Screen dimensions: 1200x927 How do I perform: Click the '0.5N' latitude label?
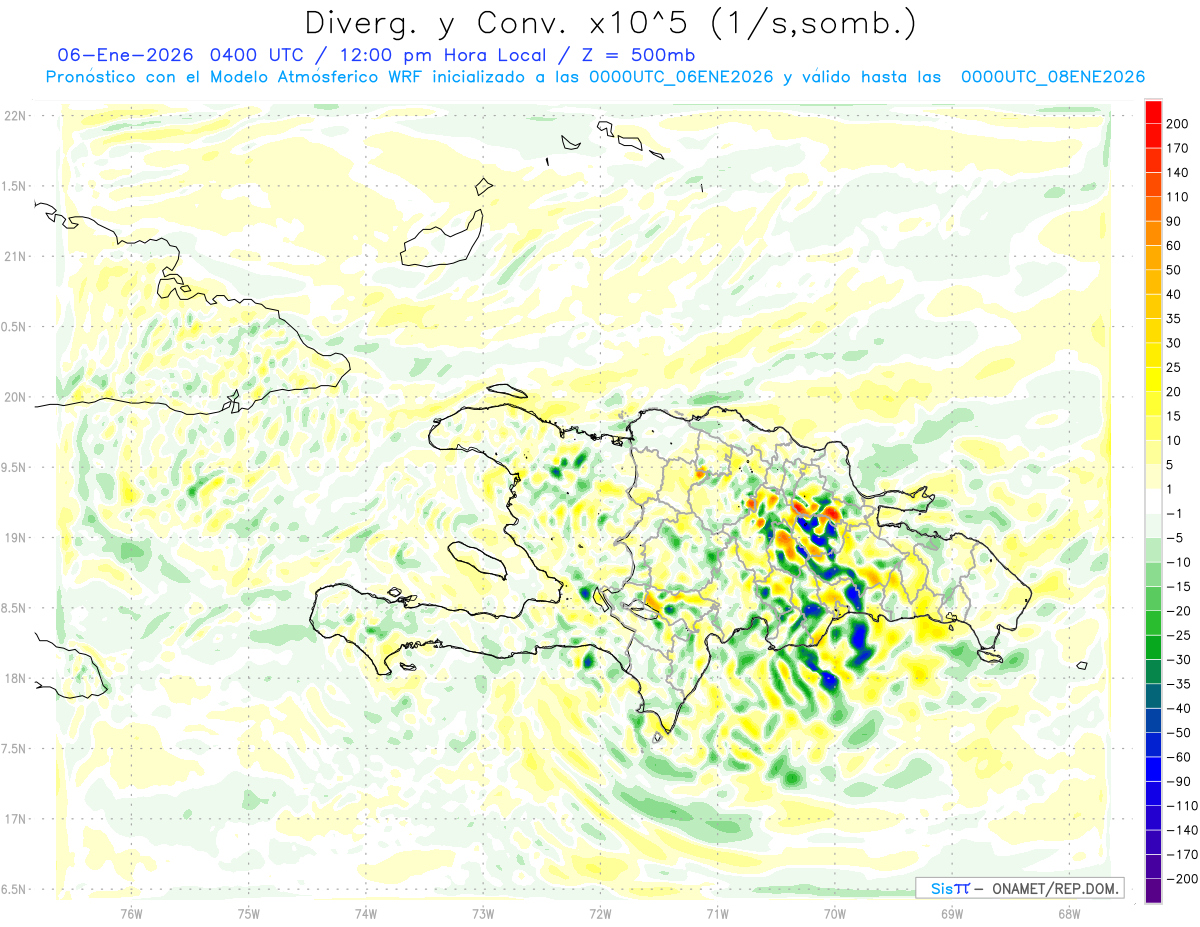pos(15,327)
